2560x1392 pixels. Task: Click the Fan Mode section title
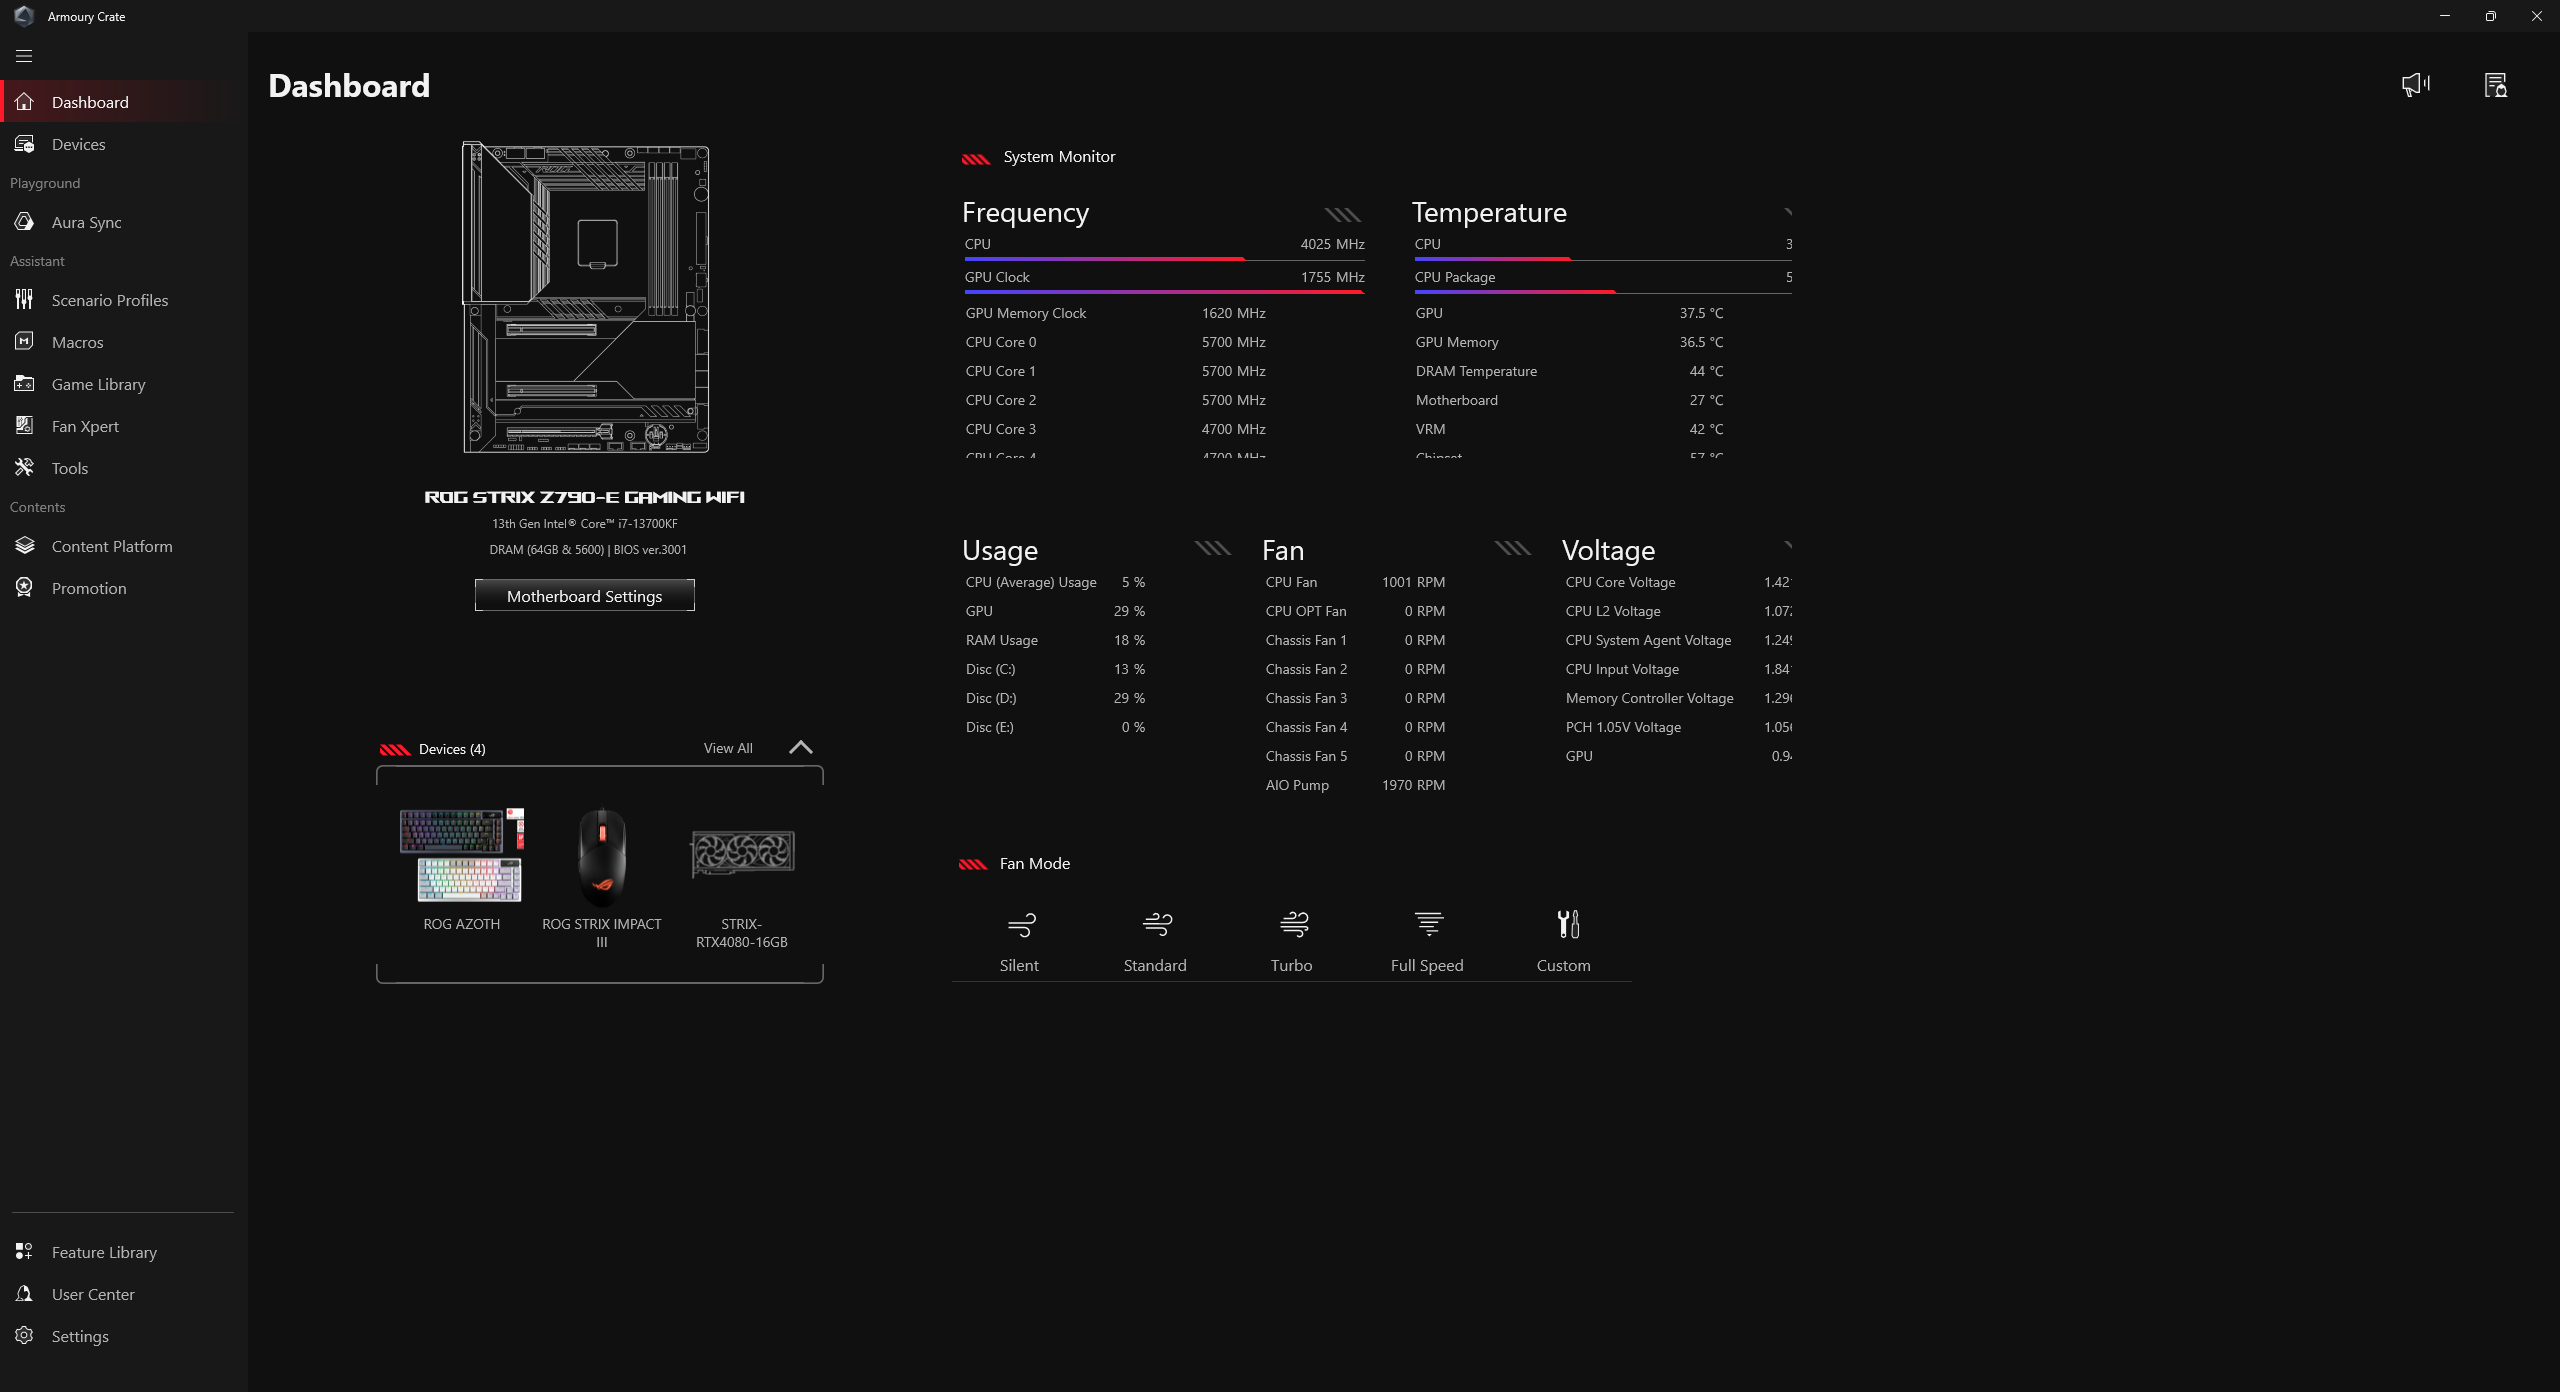click(1035, 864)
